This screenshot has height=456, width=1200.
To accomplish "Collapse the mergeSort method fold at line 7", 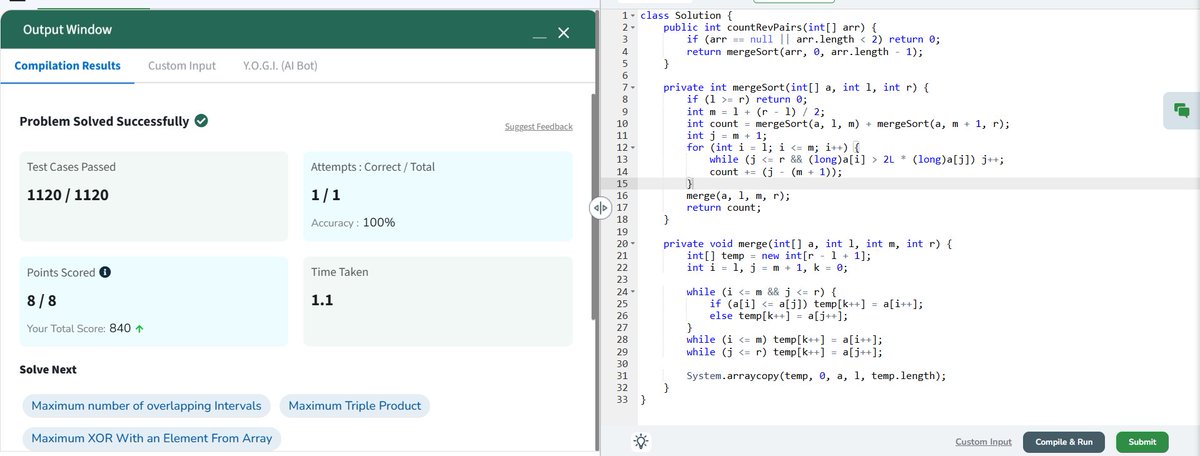I will click(633, 88).
